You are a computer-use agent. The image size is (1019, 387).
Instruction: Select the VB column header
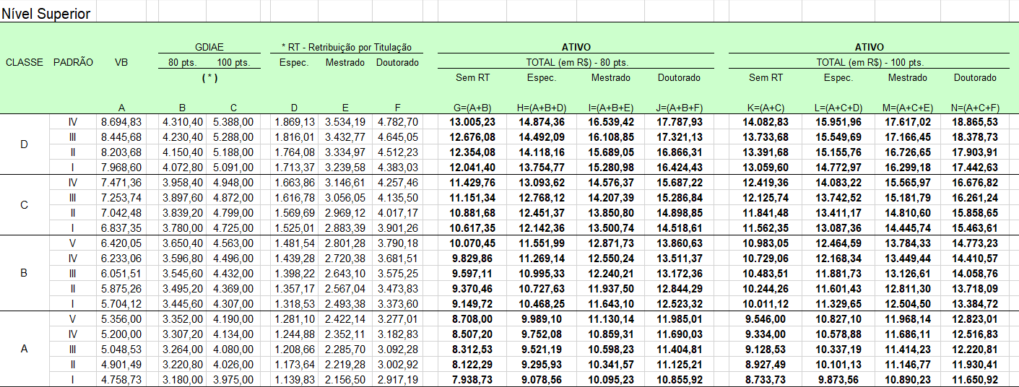point(122,63)
